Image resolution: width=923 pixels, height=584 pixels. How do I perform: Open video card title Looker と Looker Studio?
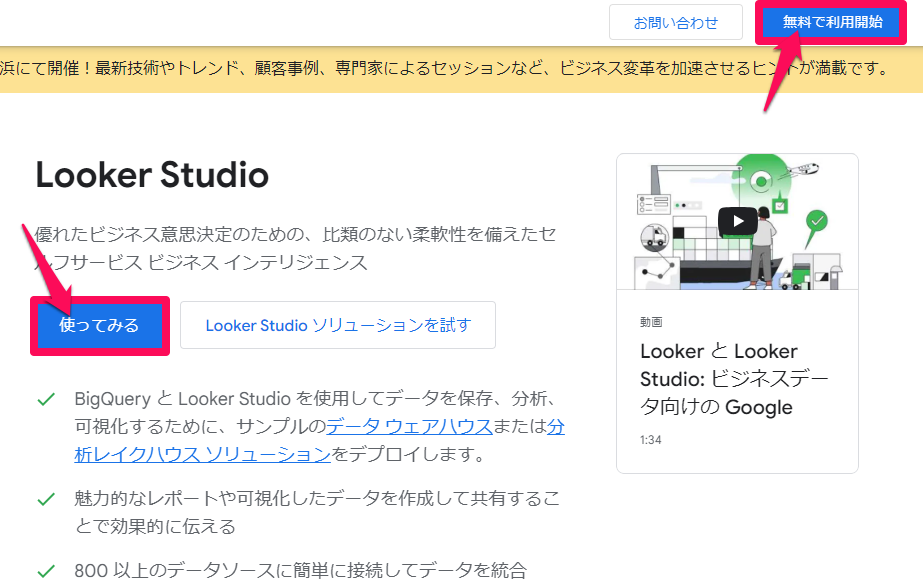(733, 379)
